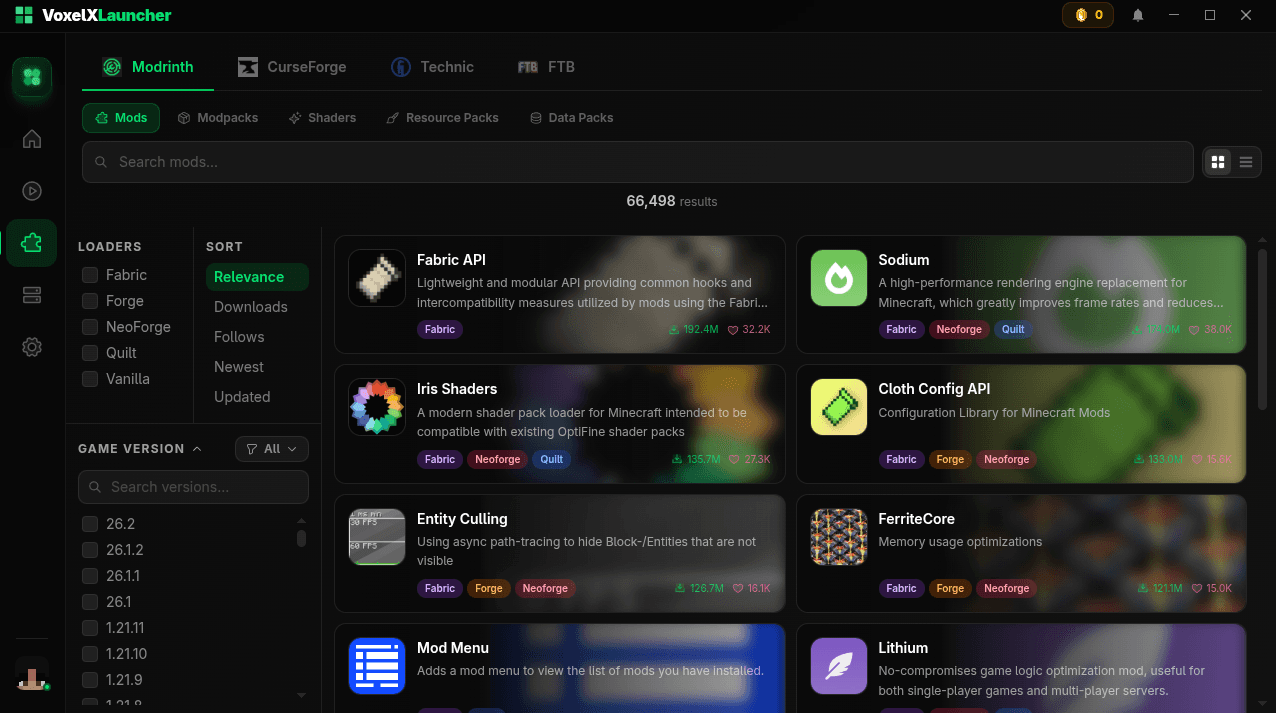This screenshot has height=713, width=1276.
Task: Click the Lithium feather icon
Action: [839, 666]
